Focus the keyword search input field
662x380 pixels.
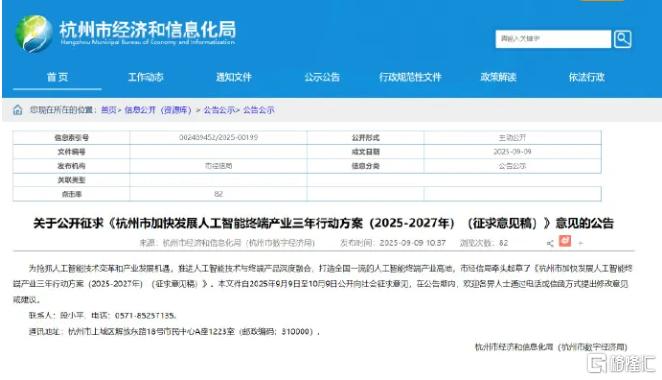pos(553,39)
